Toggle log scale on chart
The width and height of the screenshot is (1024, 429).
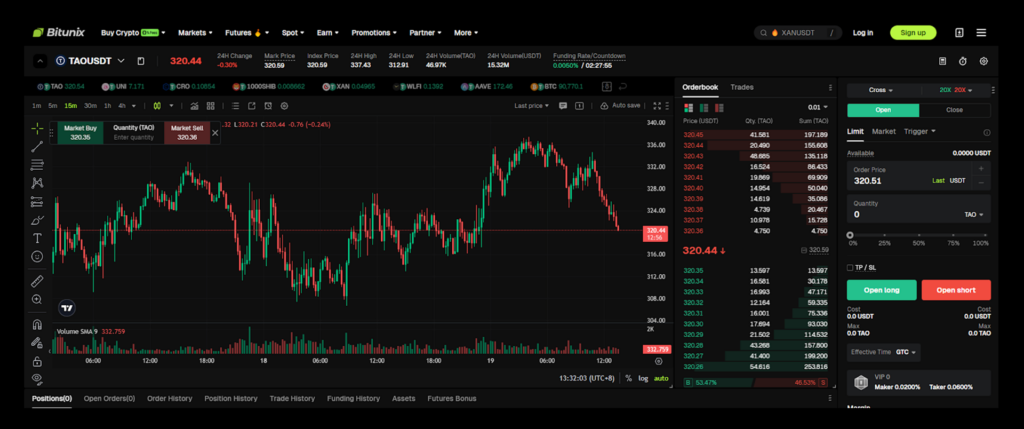tap(643, 378)
